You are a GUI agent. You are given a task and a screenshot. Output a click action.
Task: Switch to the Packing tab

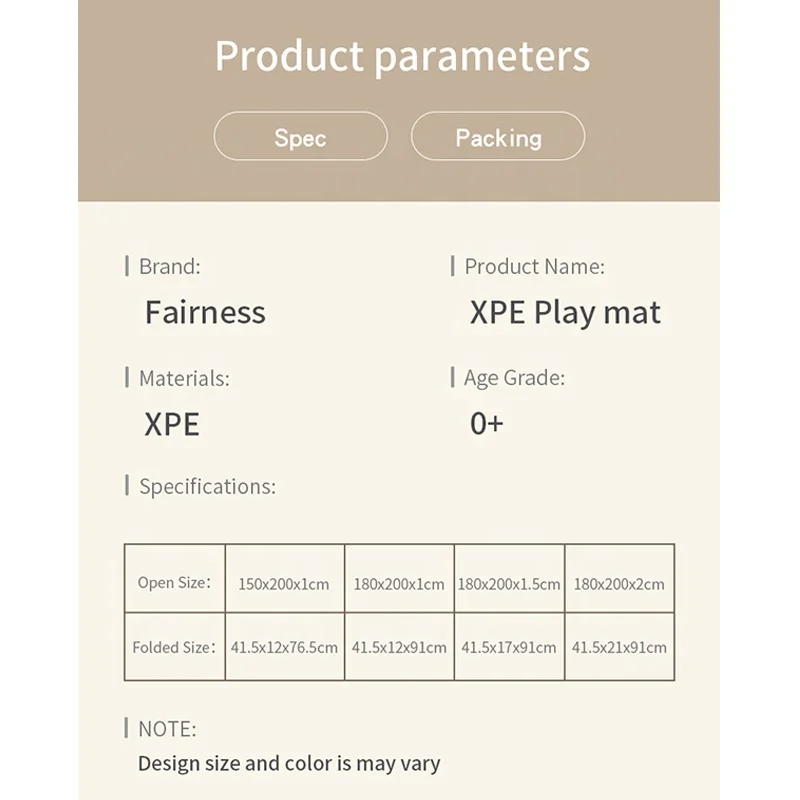[x=498, y=137]
